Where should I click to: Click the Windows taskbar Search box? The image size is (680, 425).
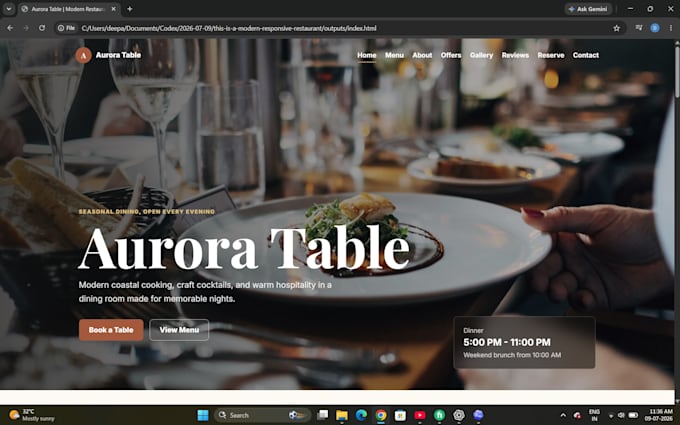click(262, 415)
